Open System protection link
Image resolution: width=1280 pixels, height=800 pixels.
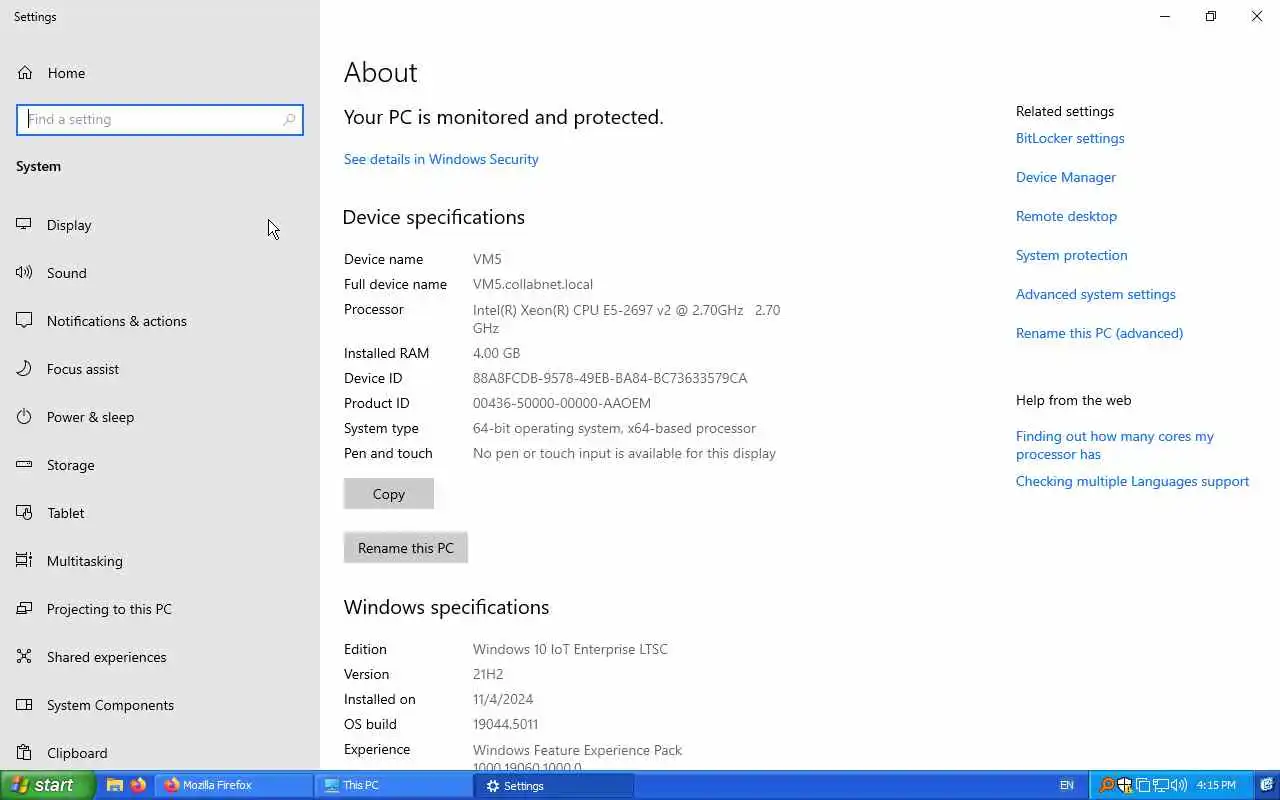(1071, 255)
